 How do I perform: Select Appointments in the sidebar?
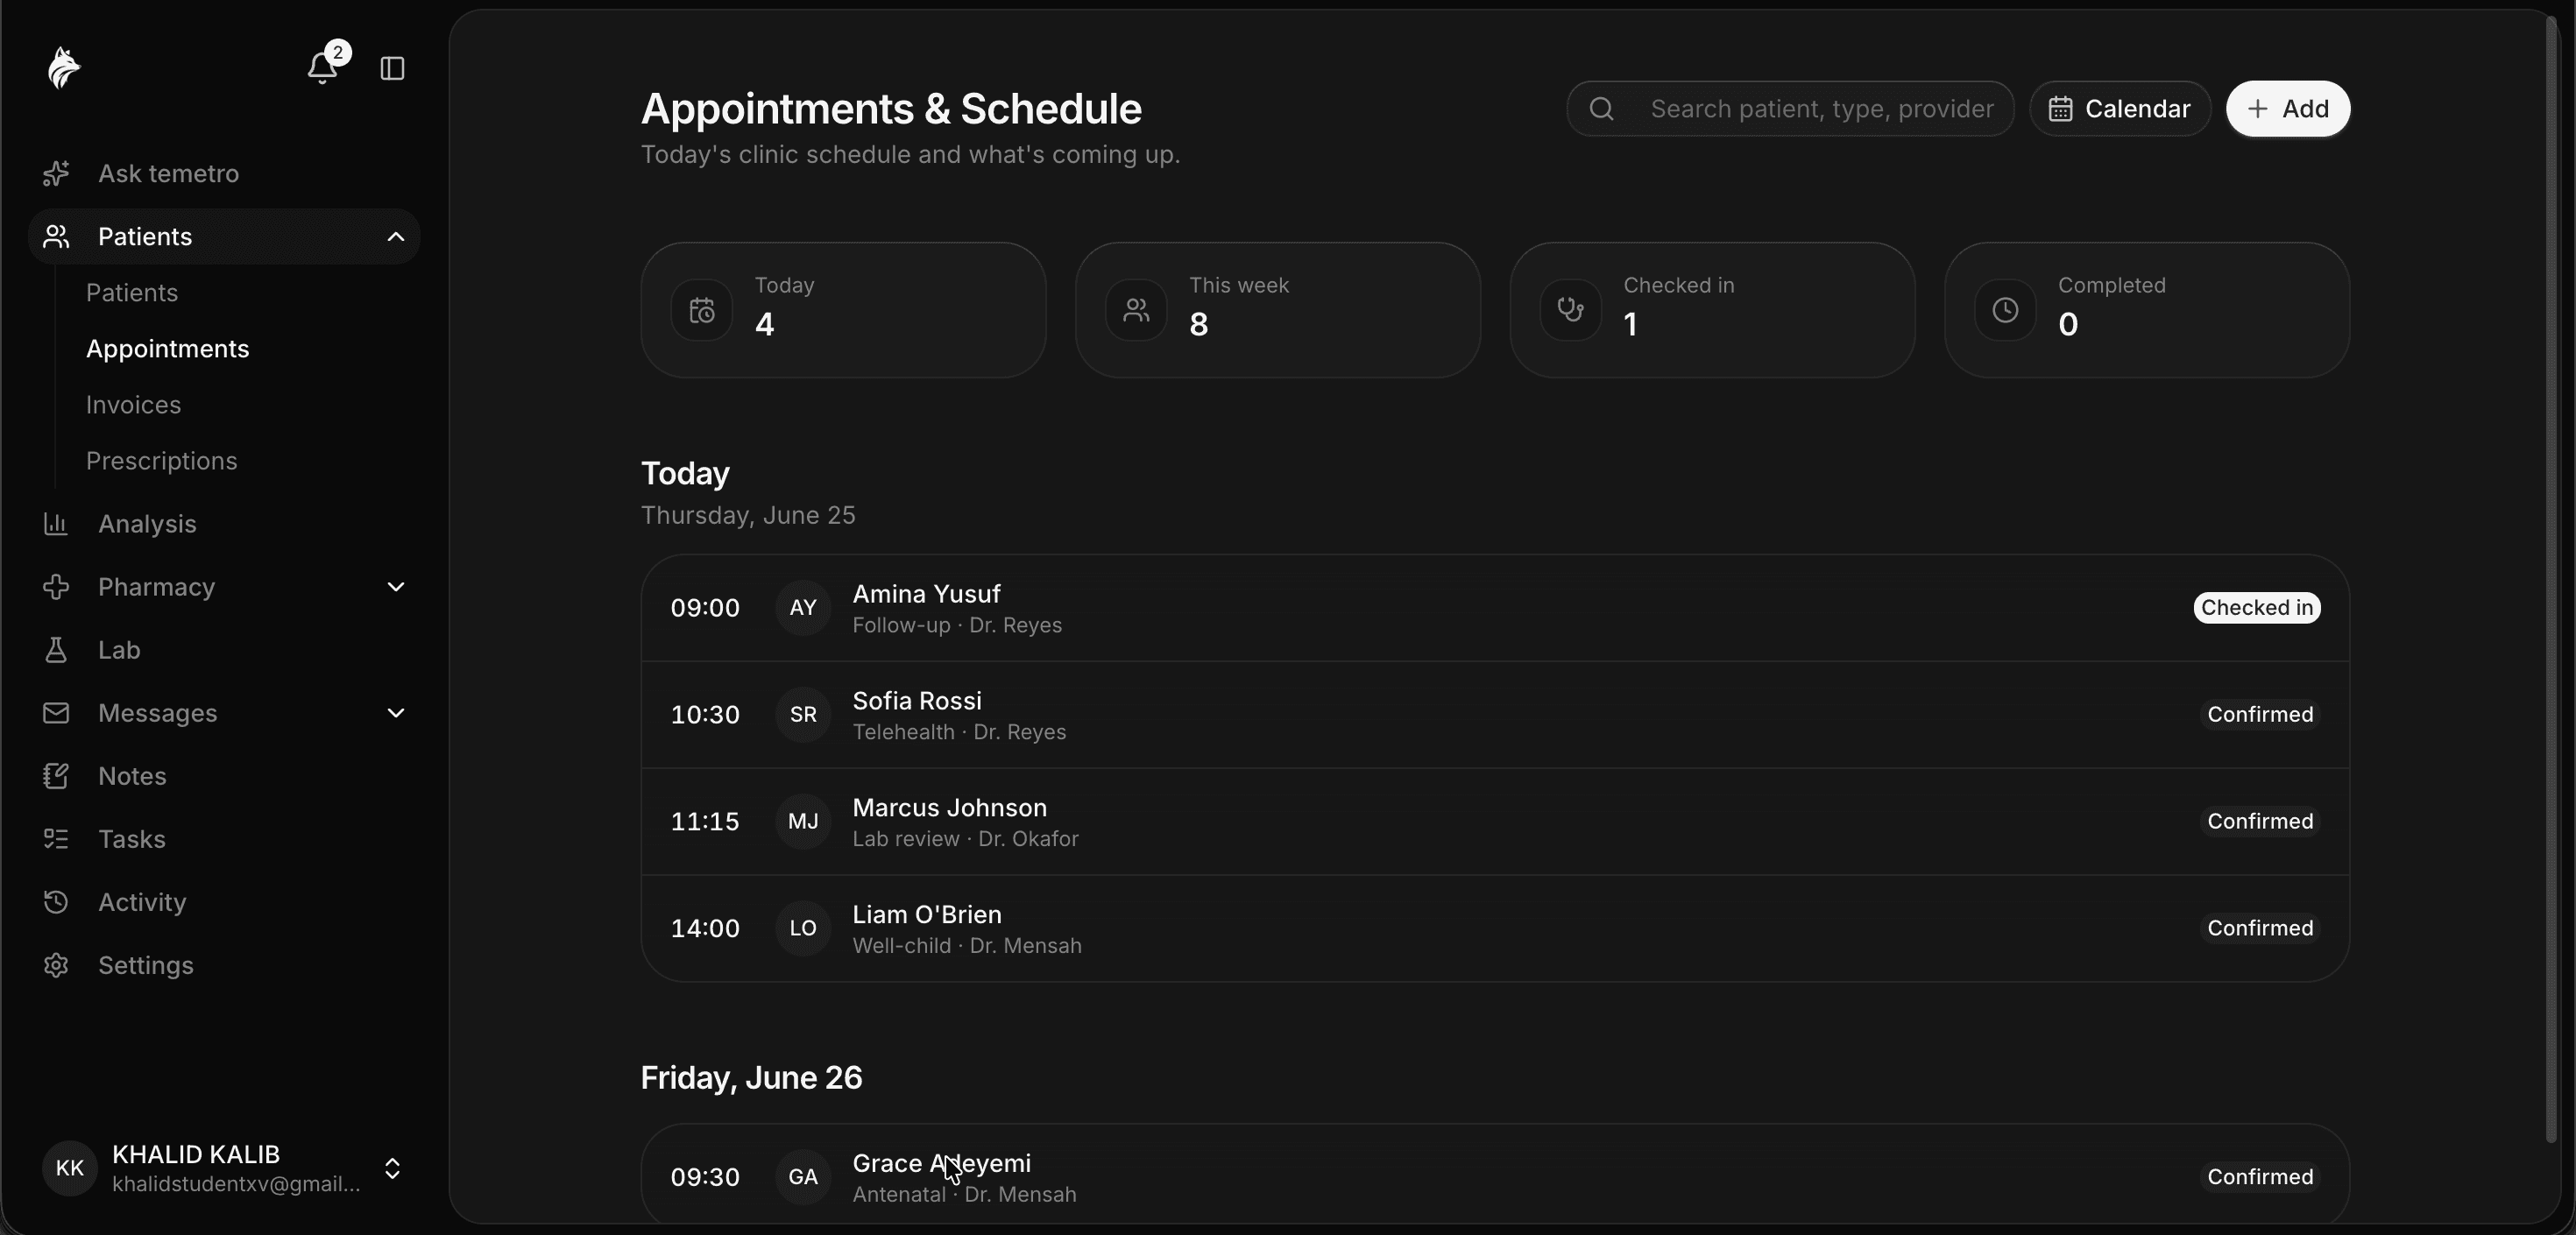[167, 348]
